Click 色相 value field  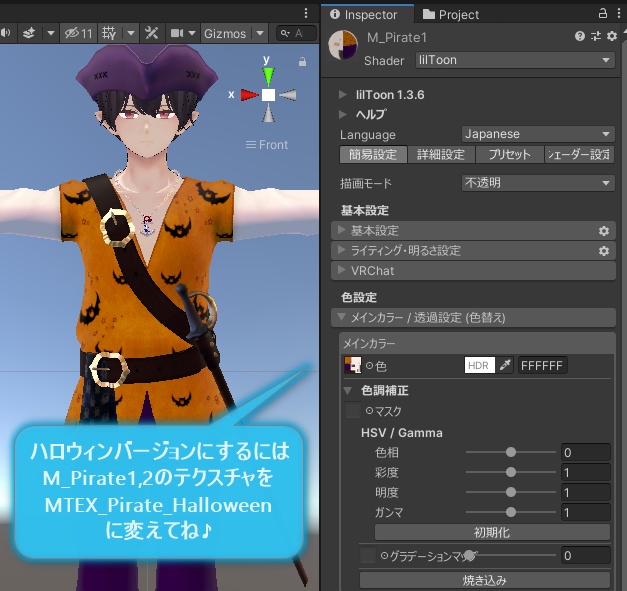[586, 452]
